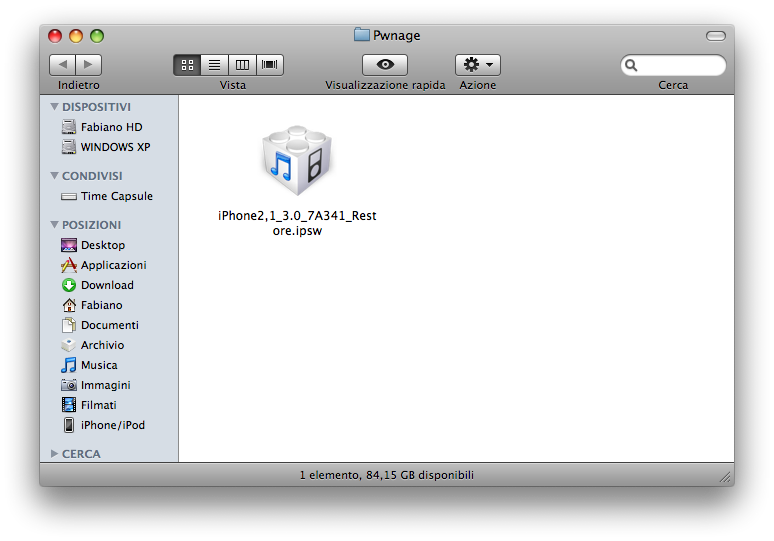774x541 pixels.
Task: Open the Azione gear dropdown menu
Action: pyautogui.click(x=478, y=65)
